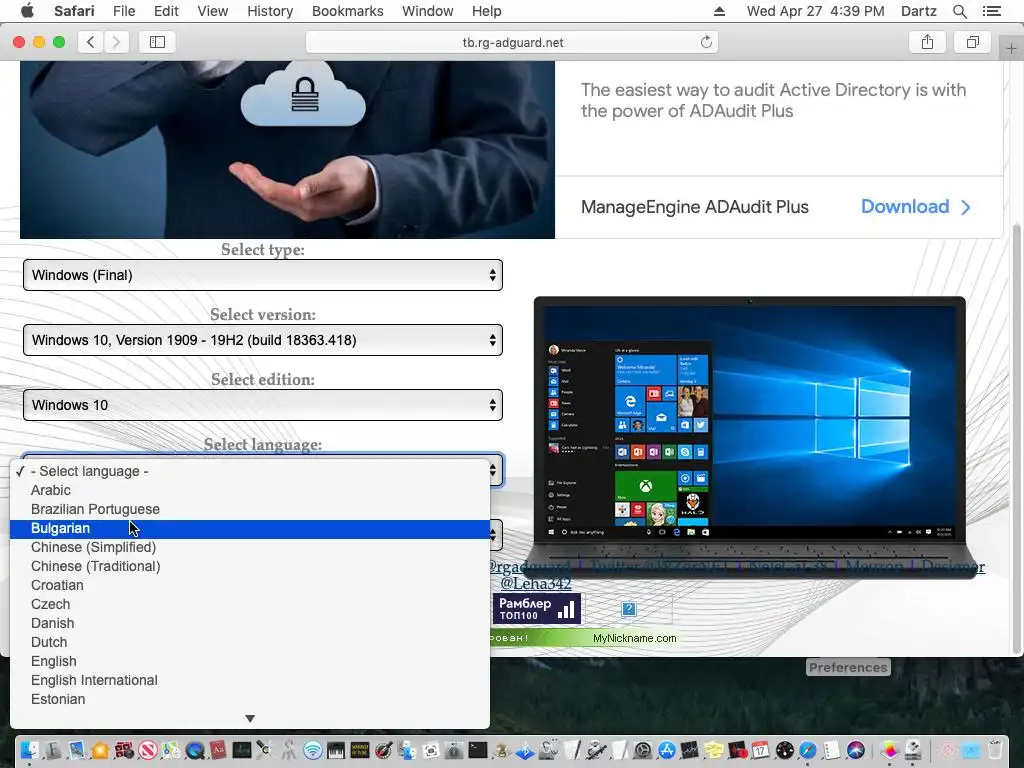Open Home app in the Dock

pos(100,750)
